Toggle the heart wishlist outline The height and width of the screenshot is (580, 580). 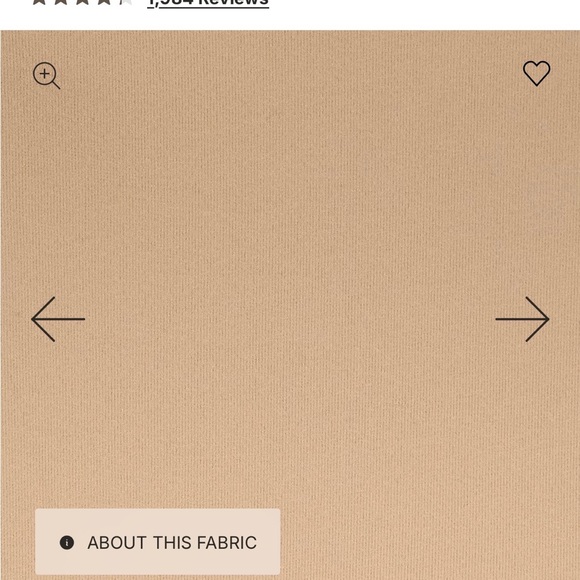click(536, 73)
